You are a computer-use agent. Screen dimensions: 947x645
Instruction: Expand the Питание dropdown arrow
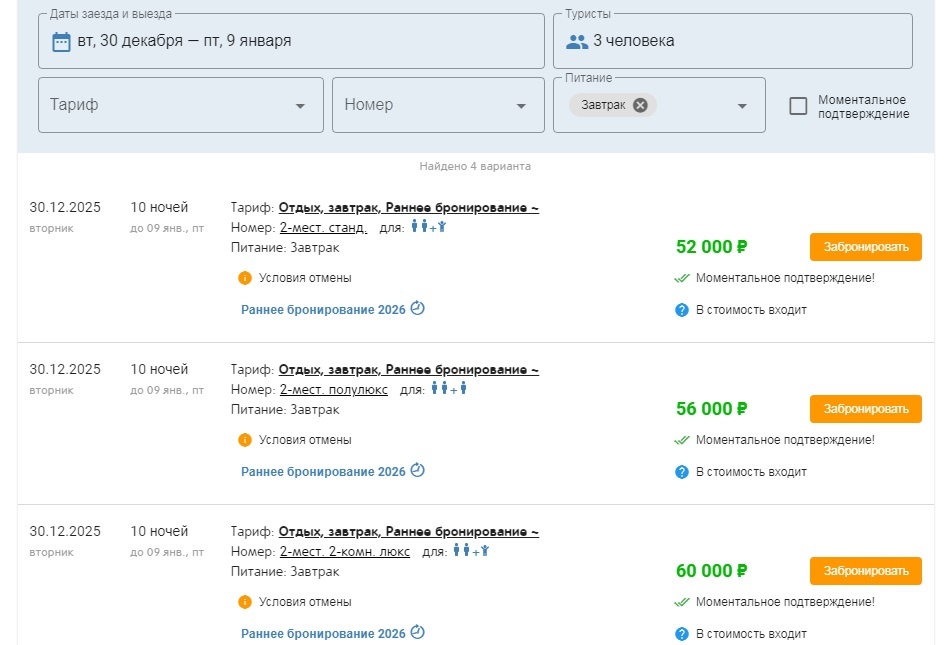coord(742,106)
